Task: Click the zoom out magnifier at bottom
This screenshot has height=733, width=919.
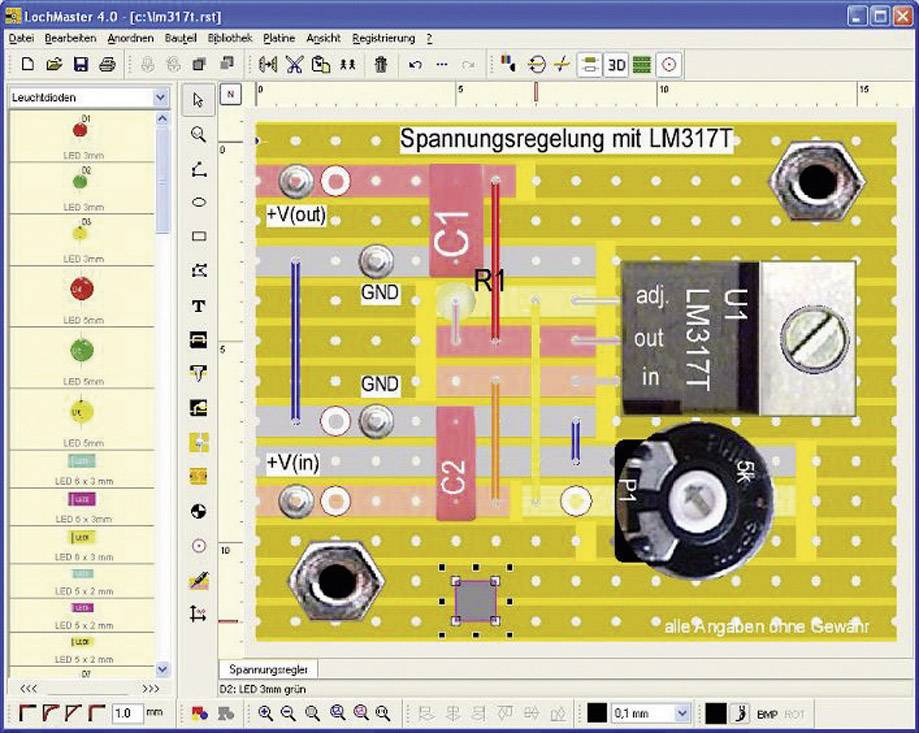Action: pyautogui.click(x=288, y=713)
